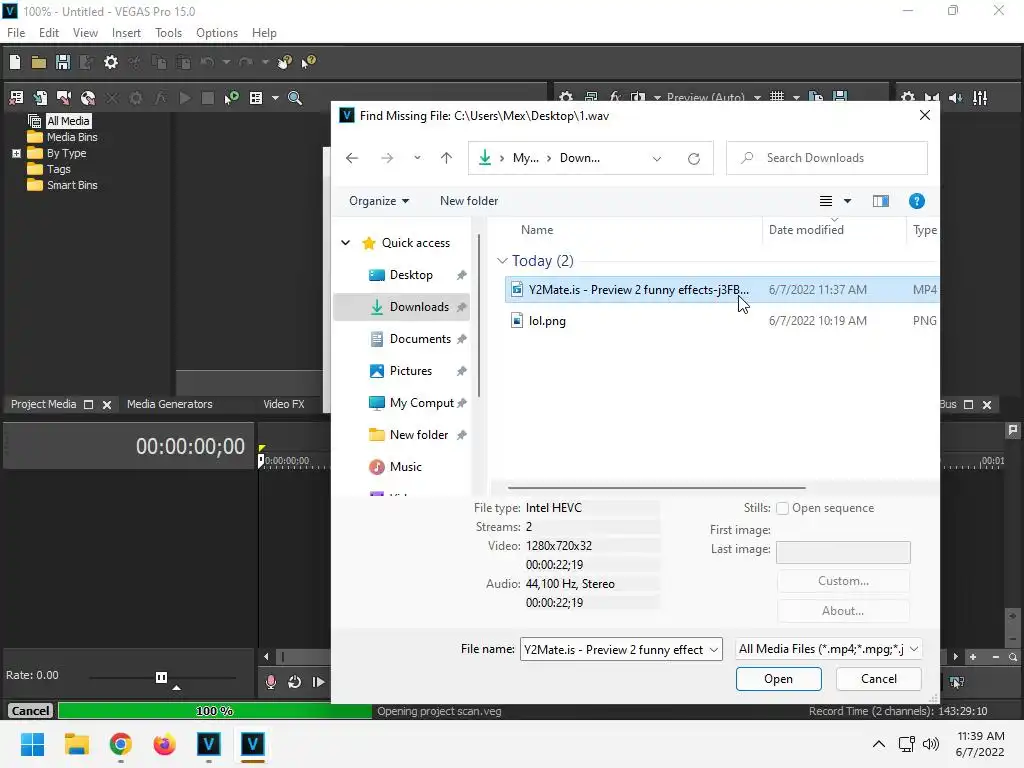Click the Record microphone button
The image size is (1024, 768).
click(270, 682)
